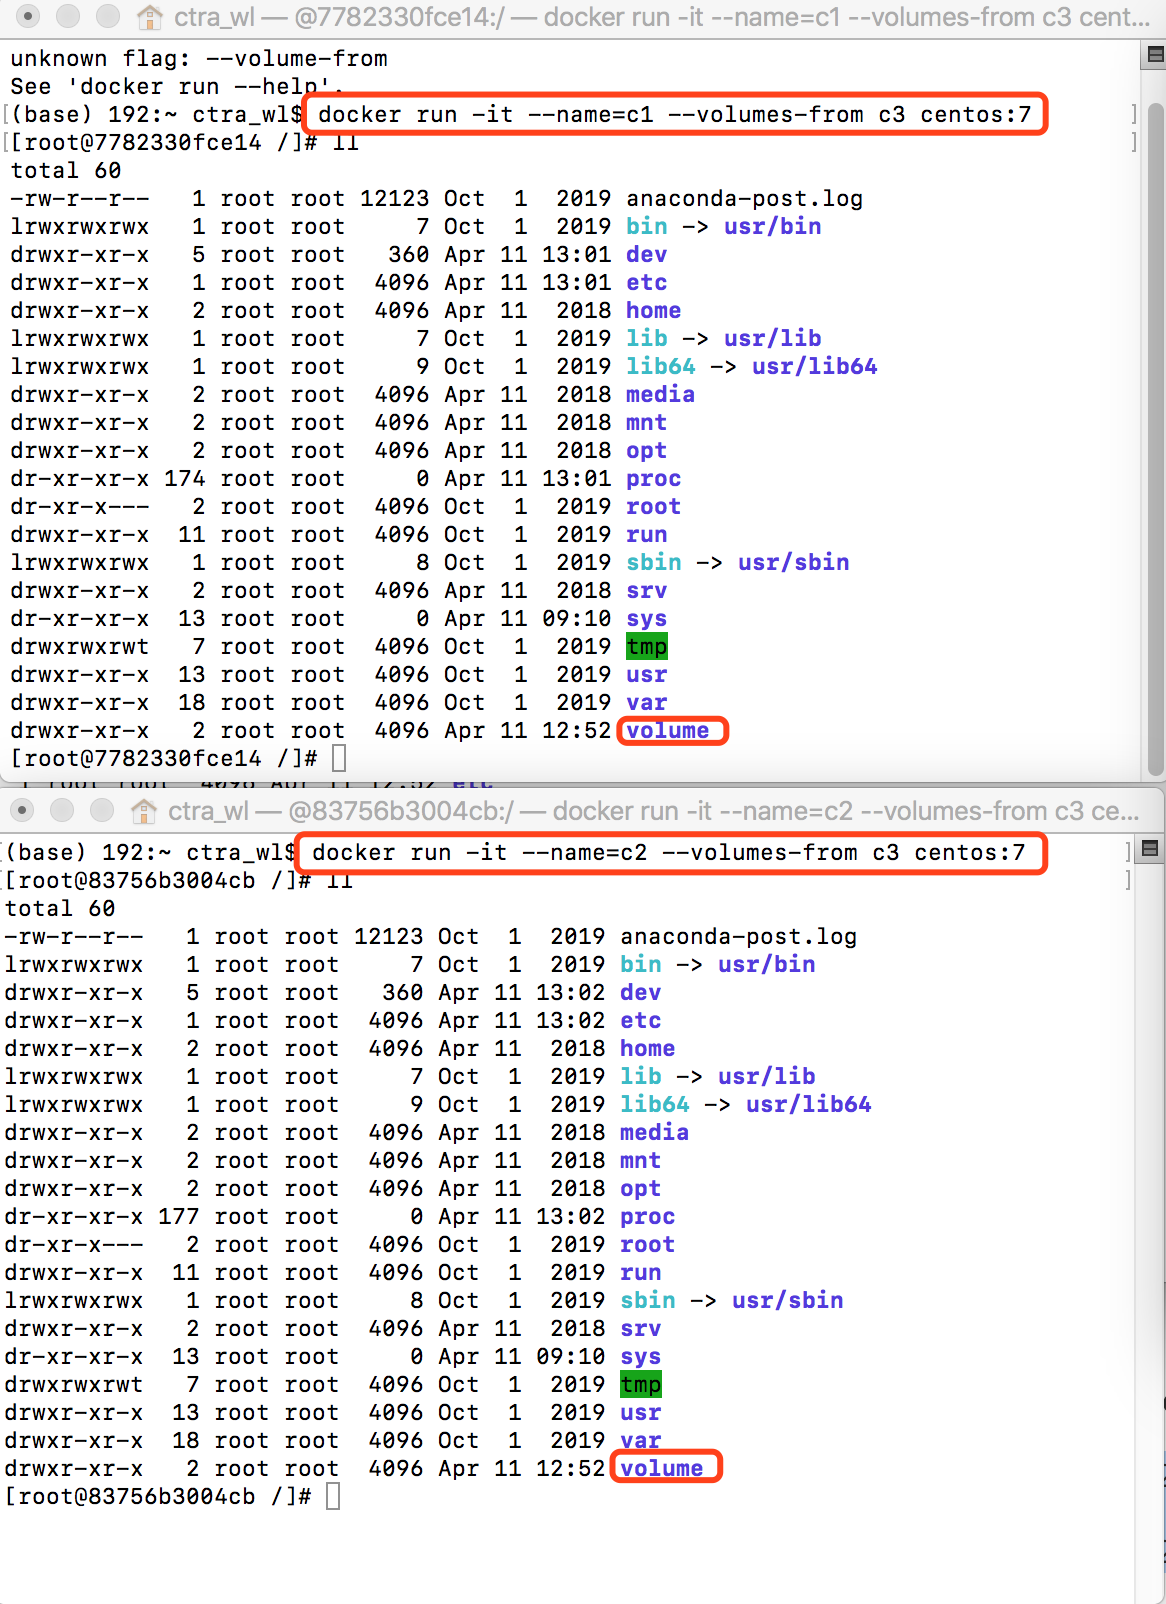The height and width of the screenshot is (1604, 1166).
Task: Click 'usr/sbin' target in the c1 window
Action: point(794,563)
